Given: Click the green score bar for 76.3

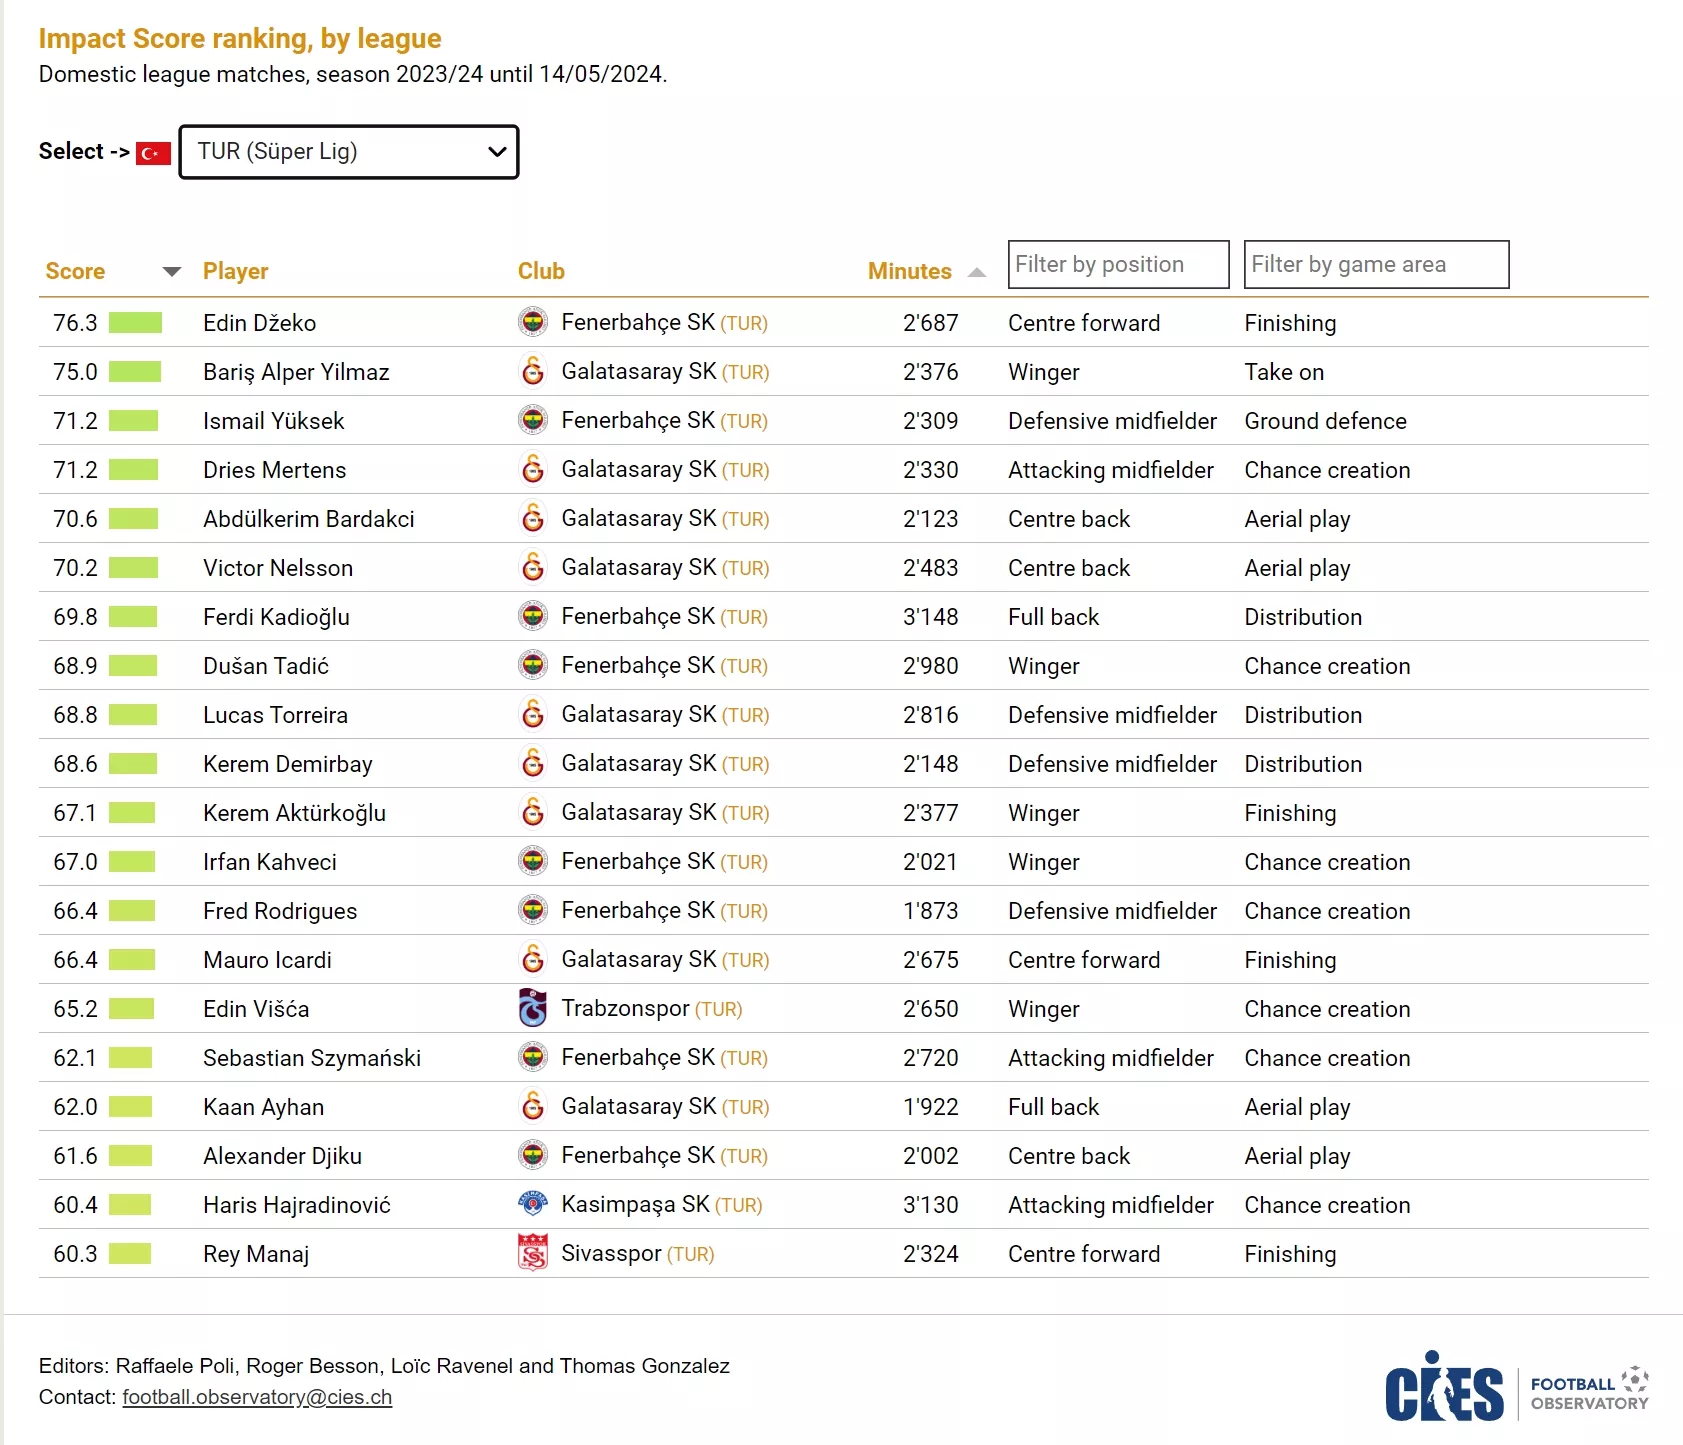Looking at the screenshot, I should coord(135,323).
